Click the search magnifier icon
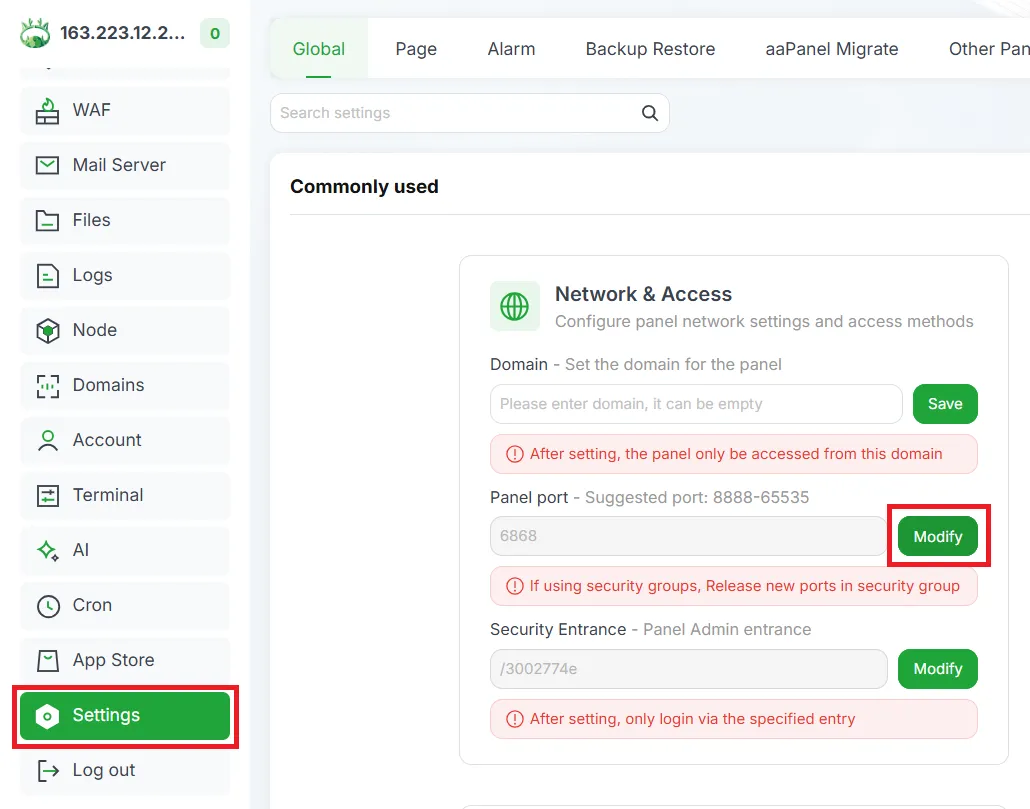The height and width of the screenshot is (809, 1030). point(650,113)
